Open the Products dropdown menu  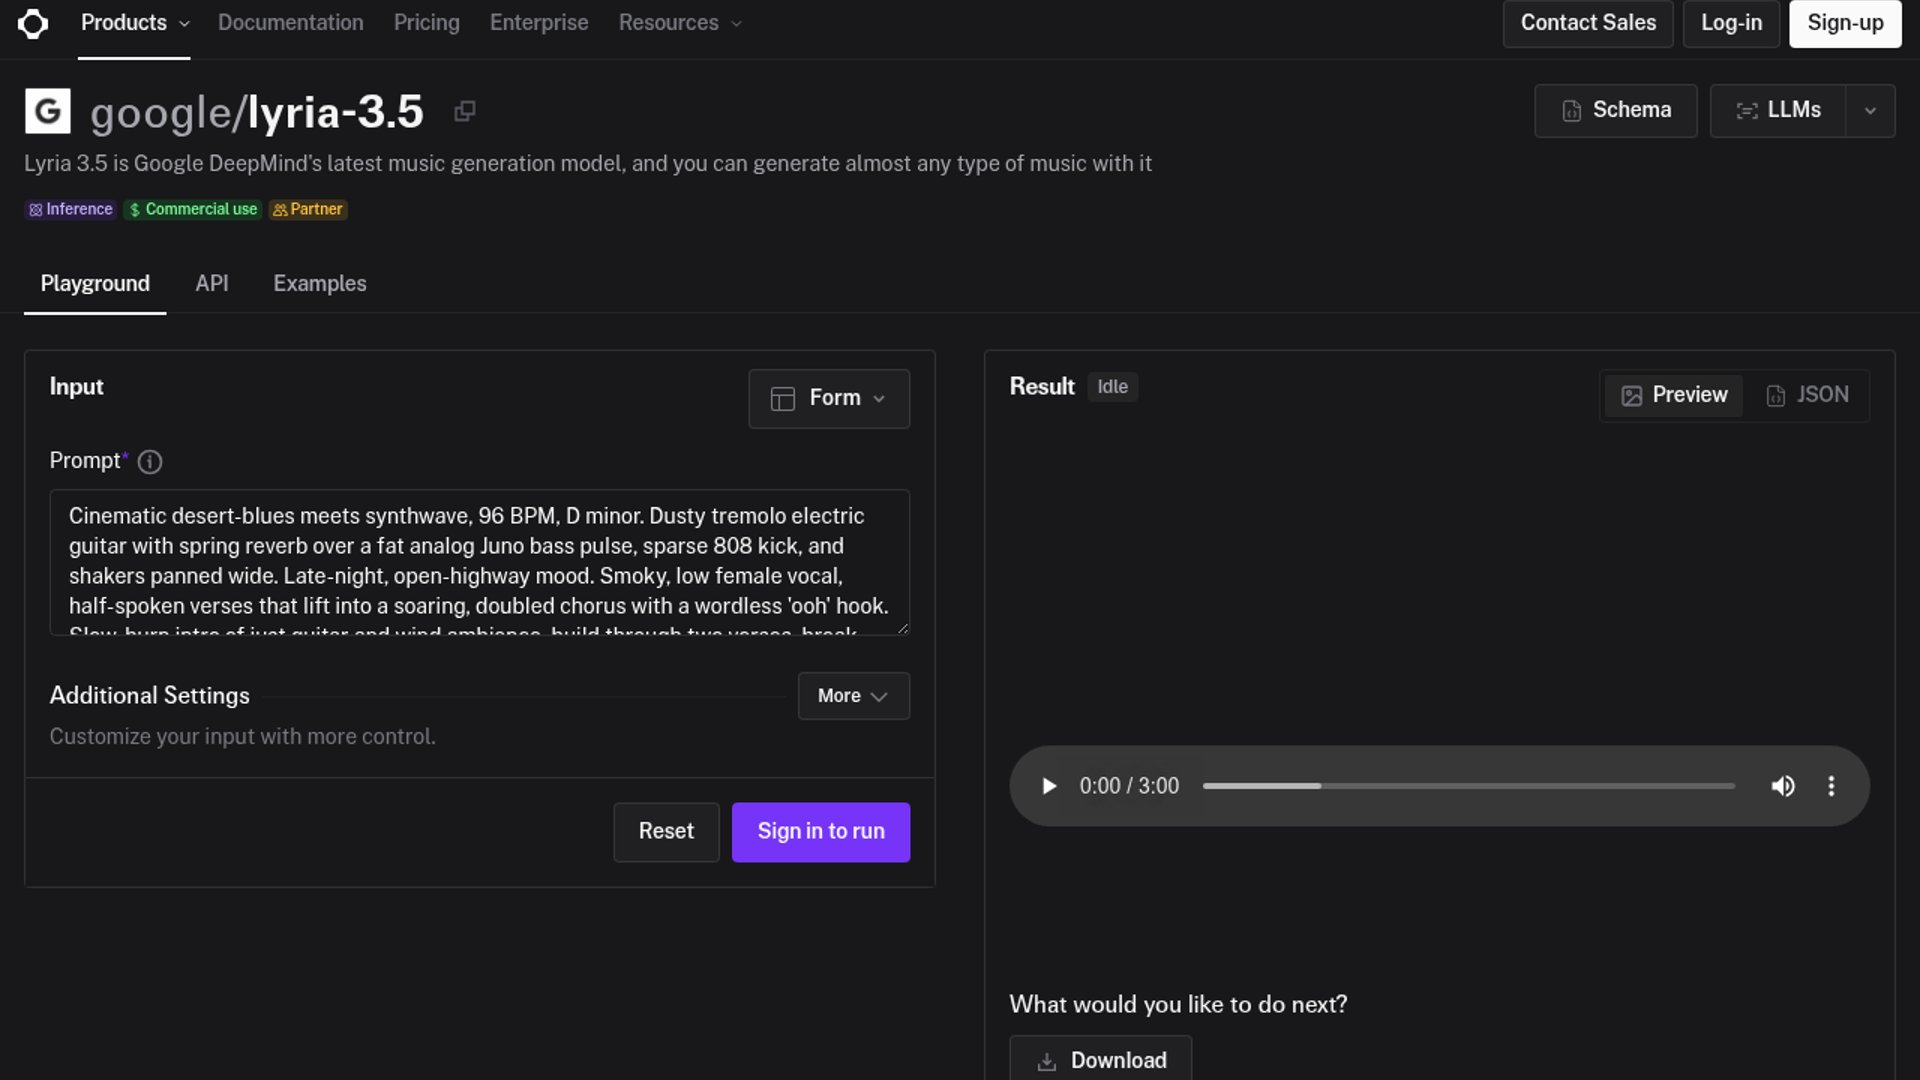[134, 23]
